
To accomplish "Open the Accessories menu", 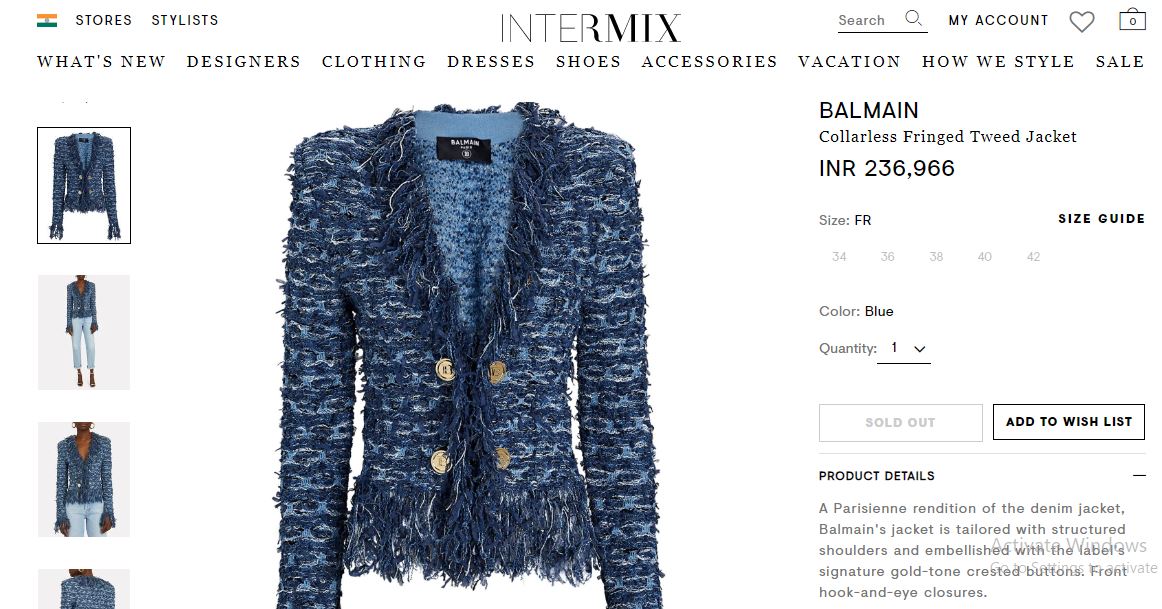I will click(709, 61).
